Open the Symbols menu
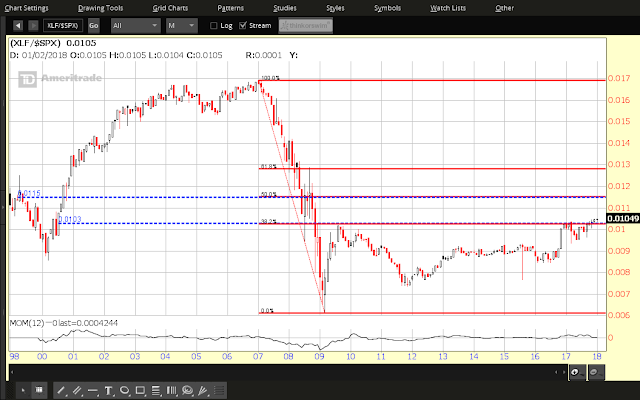This screenshot has height=400, width=640. (387, 8)
